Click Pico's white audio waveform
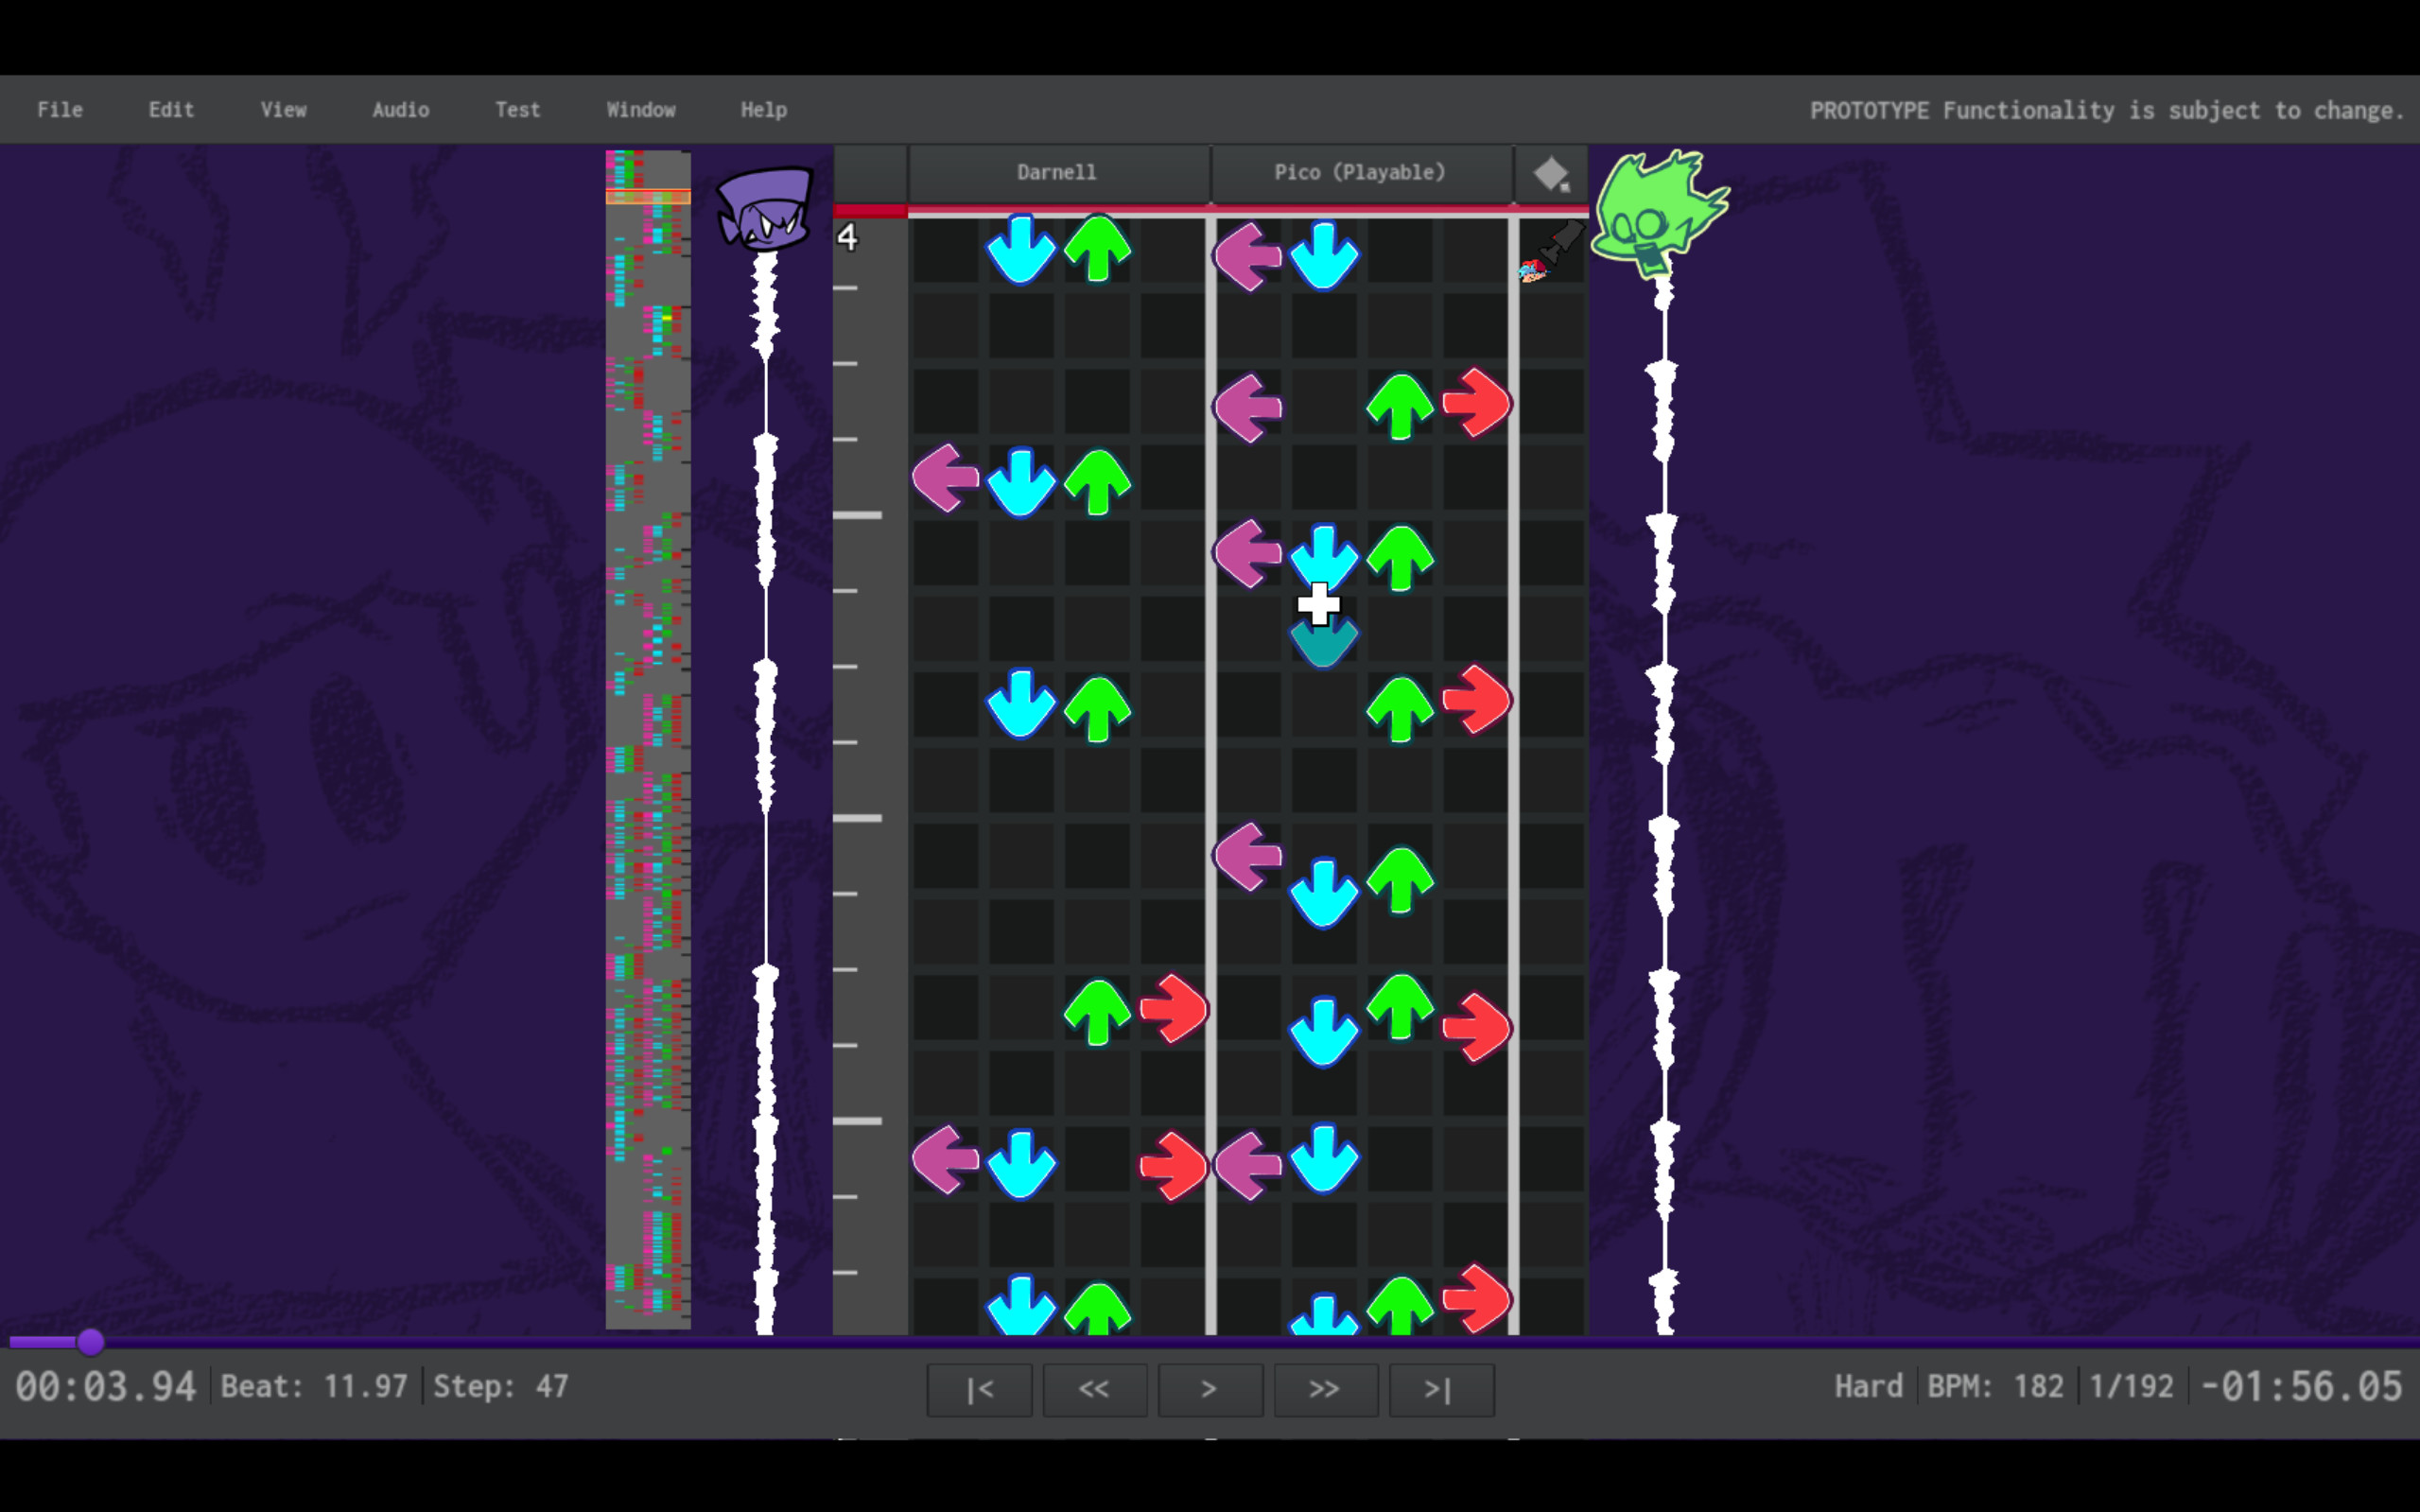2420x1512 pixels. point(1663,805)
